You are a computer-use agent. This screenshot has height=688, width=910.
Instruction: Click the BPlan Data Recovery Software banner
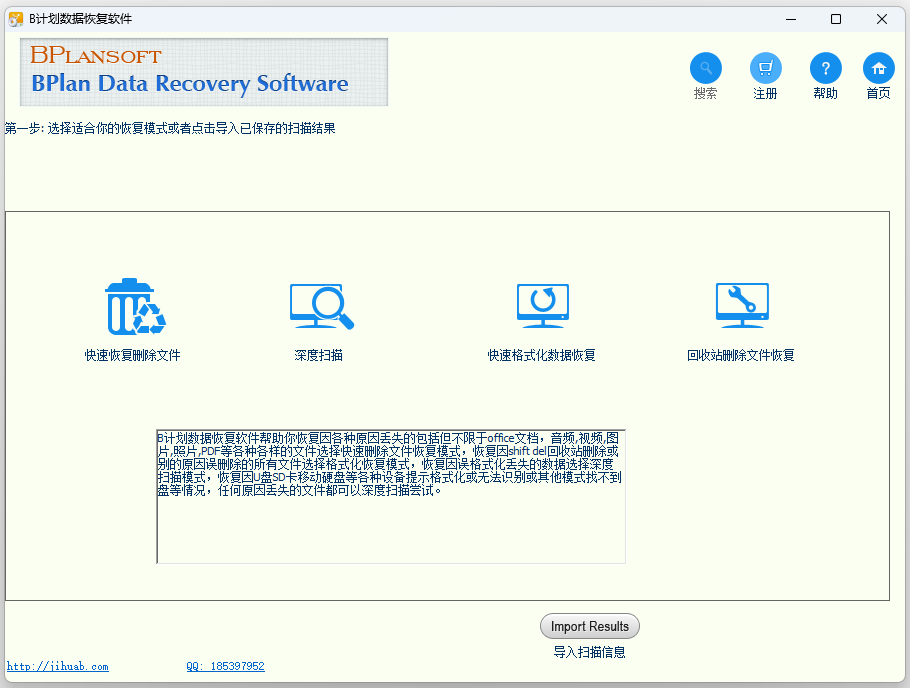pos(204,72)
